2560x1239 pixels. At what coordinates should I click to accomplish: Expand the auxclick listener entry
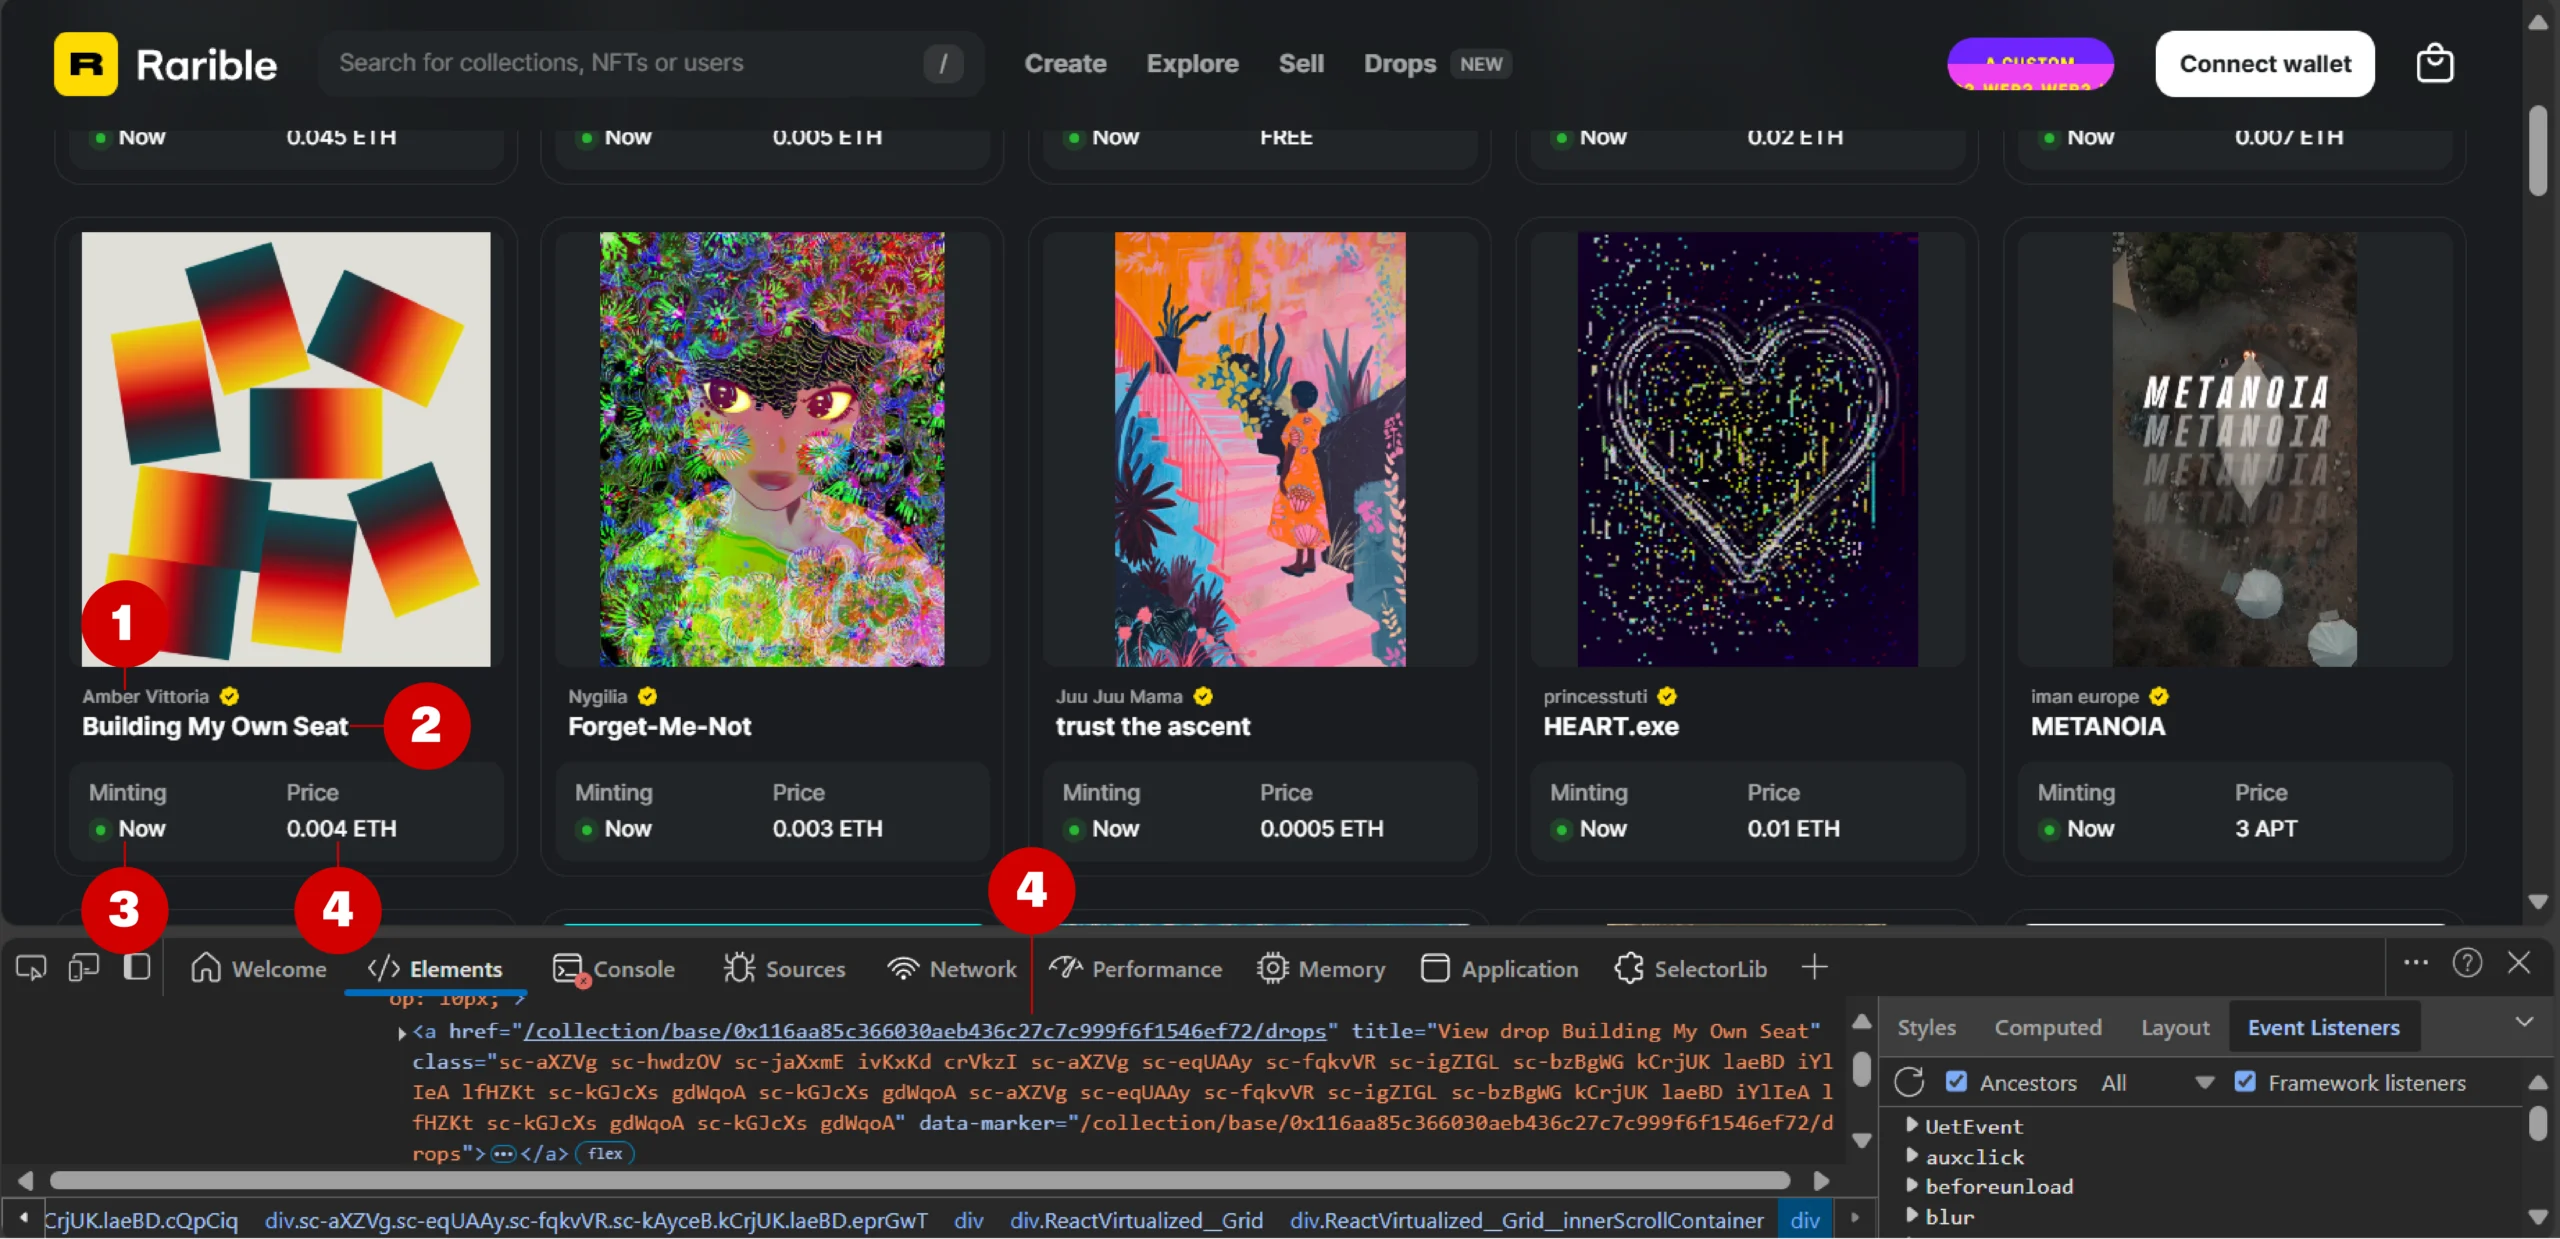pyautogui.click(x=1911, y=1155)
